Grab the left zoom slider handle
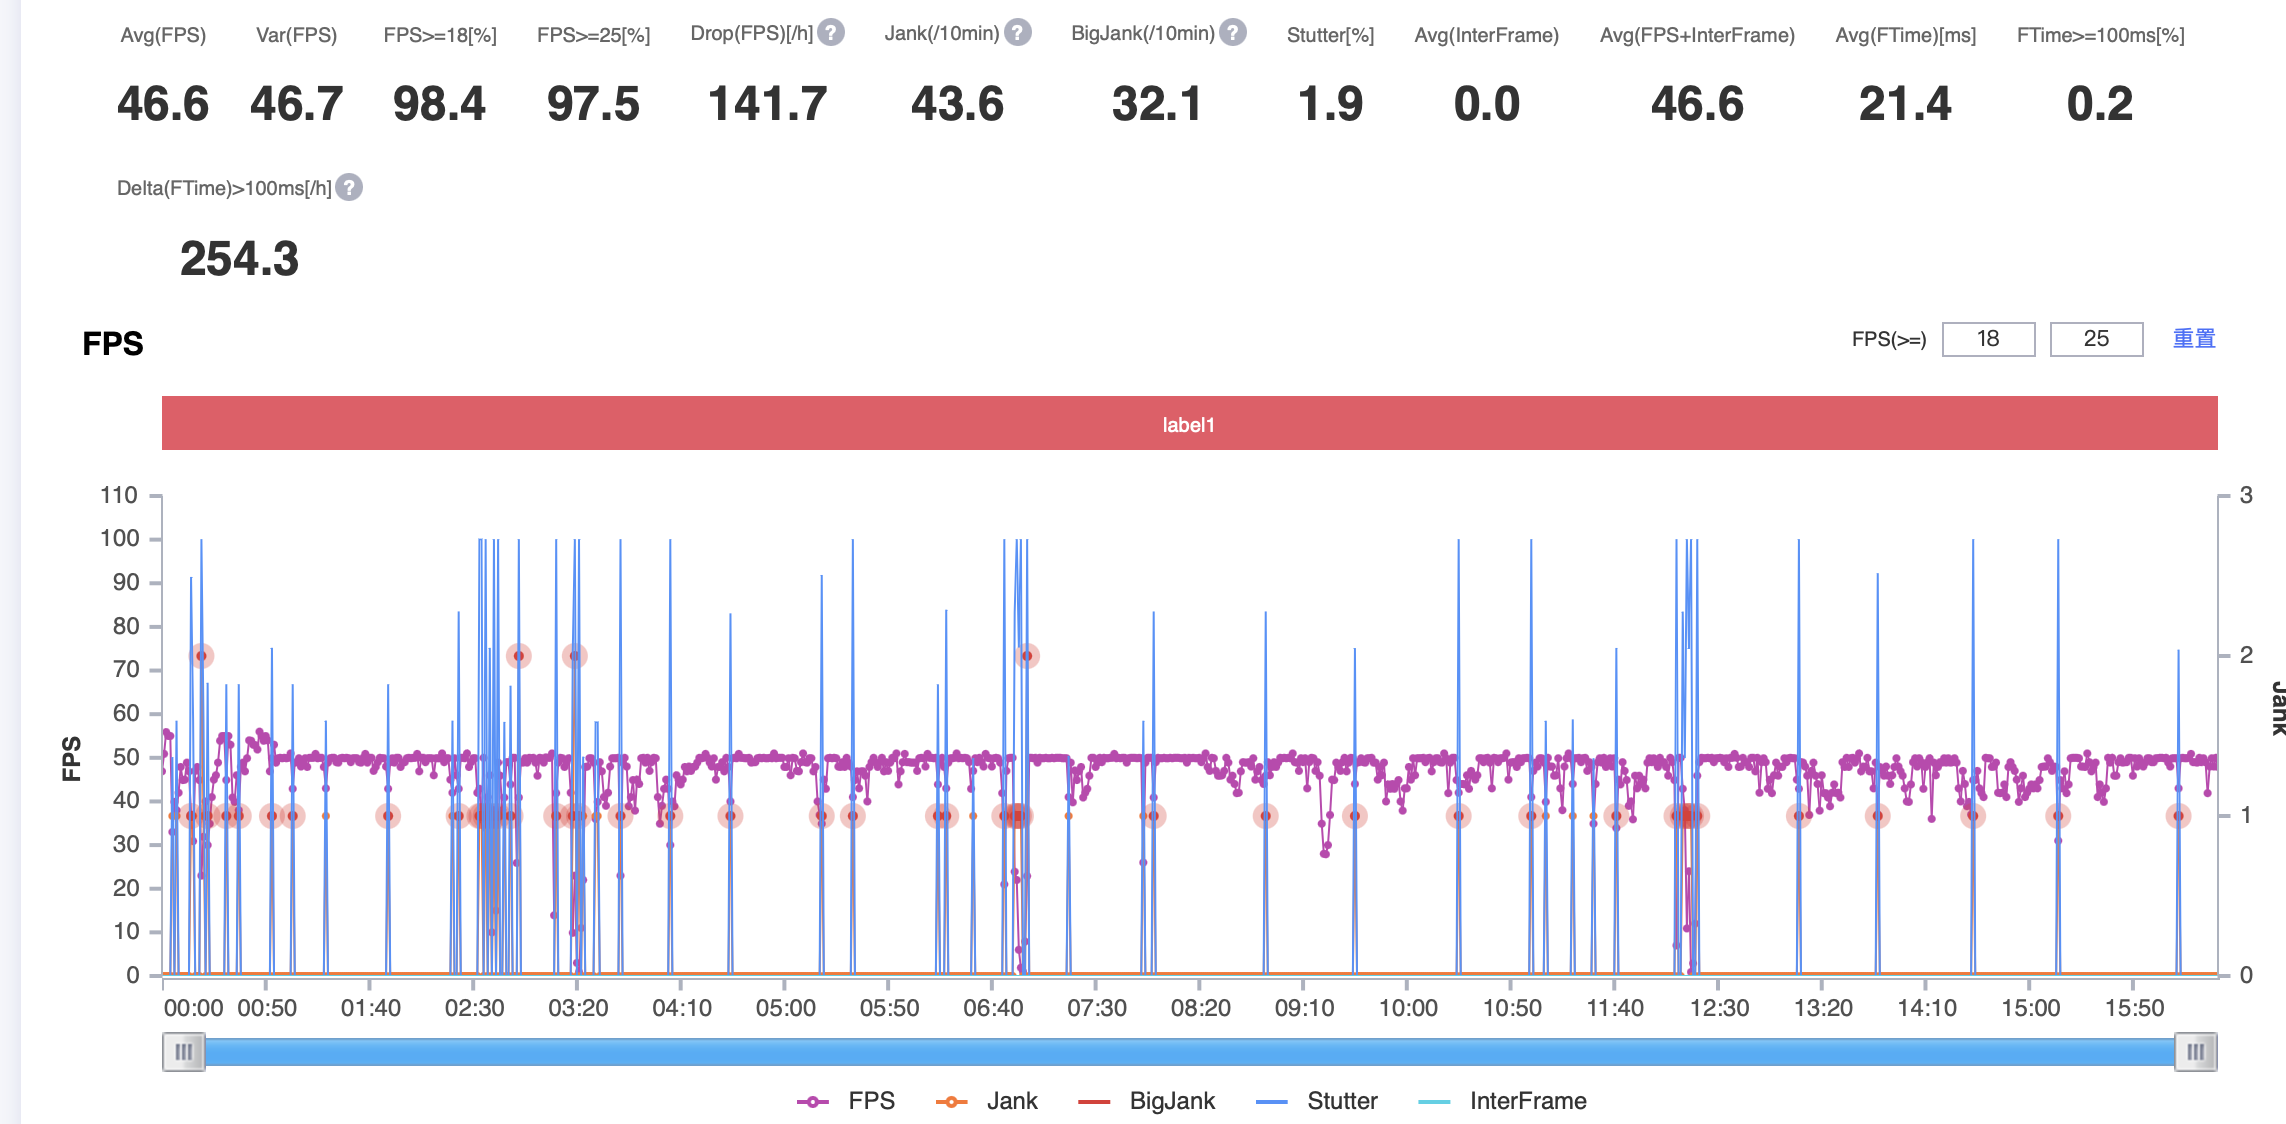 tap(184, 1052)
